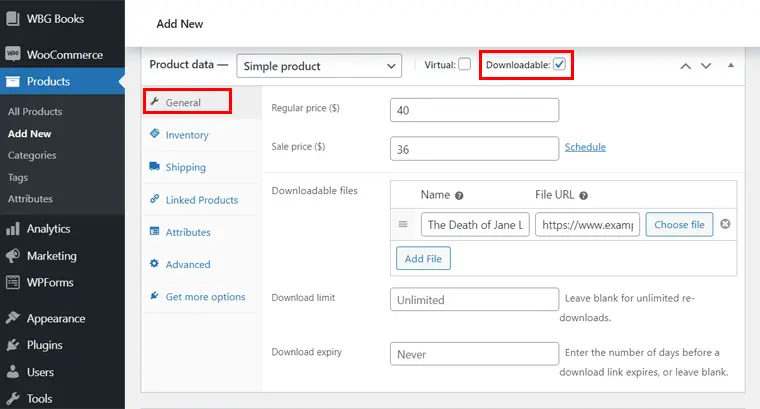
Task: Click the File URL input field
Action: [x=587, y=224]
